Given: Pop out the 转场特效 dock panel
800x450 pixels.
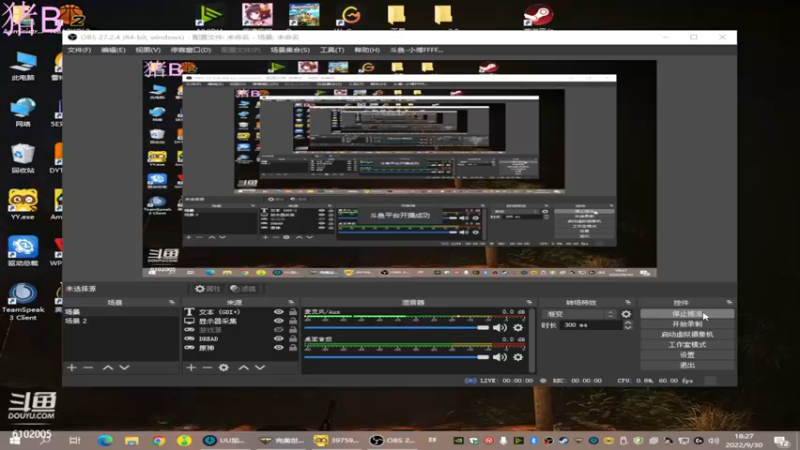Looking at the screenshot, I should point(628,303).
